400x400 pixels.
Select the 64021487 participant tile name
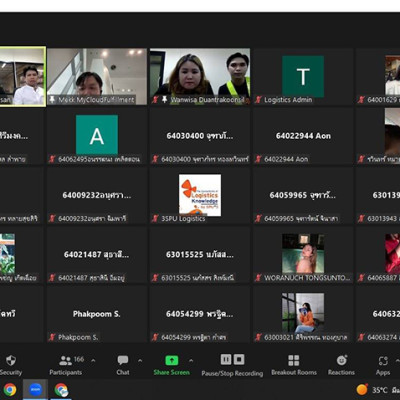point(96,255)
